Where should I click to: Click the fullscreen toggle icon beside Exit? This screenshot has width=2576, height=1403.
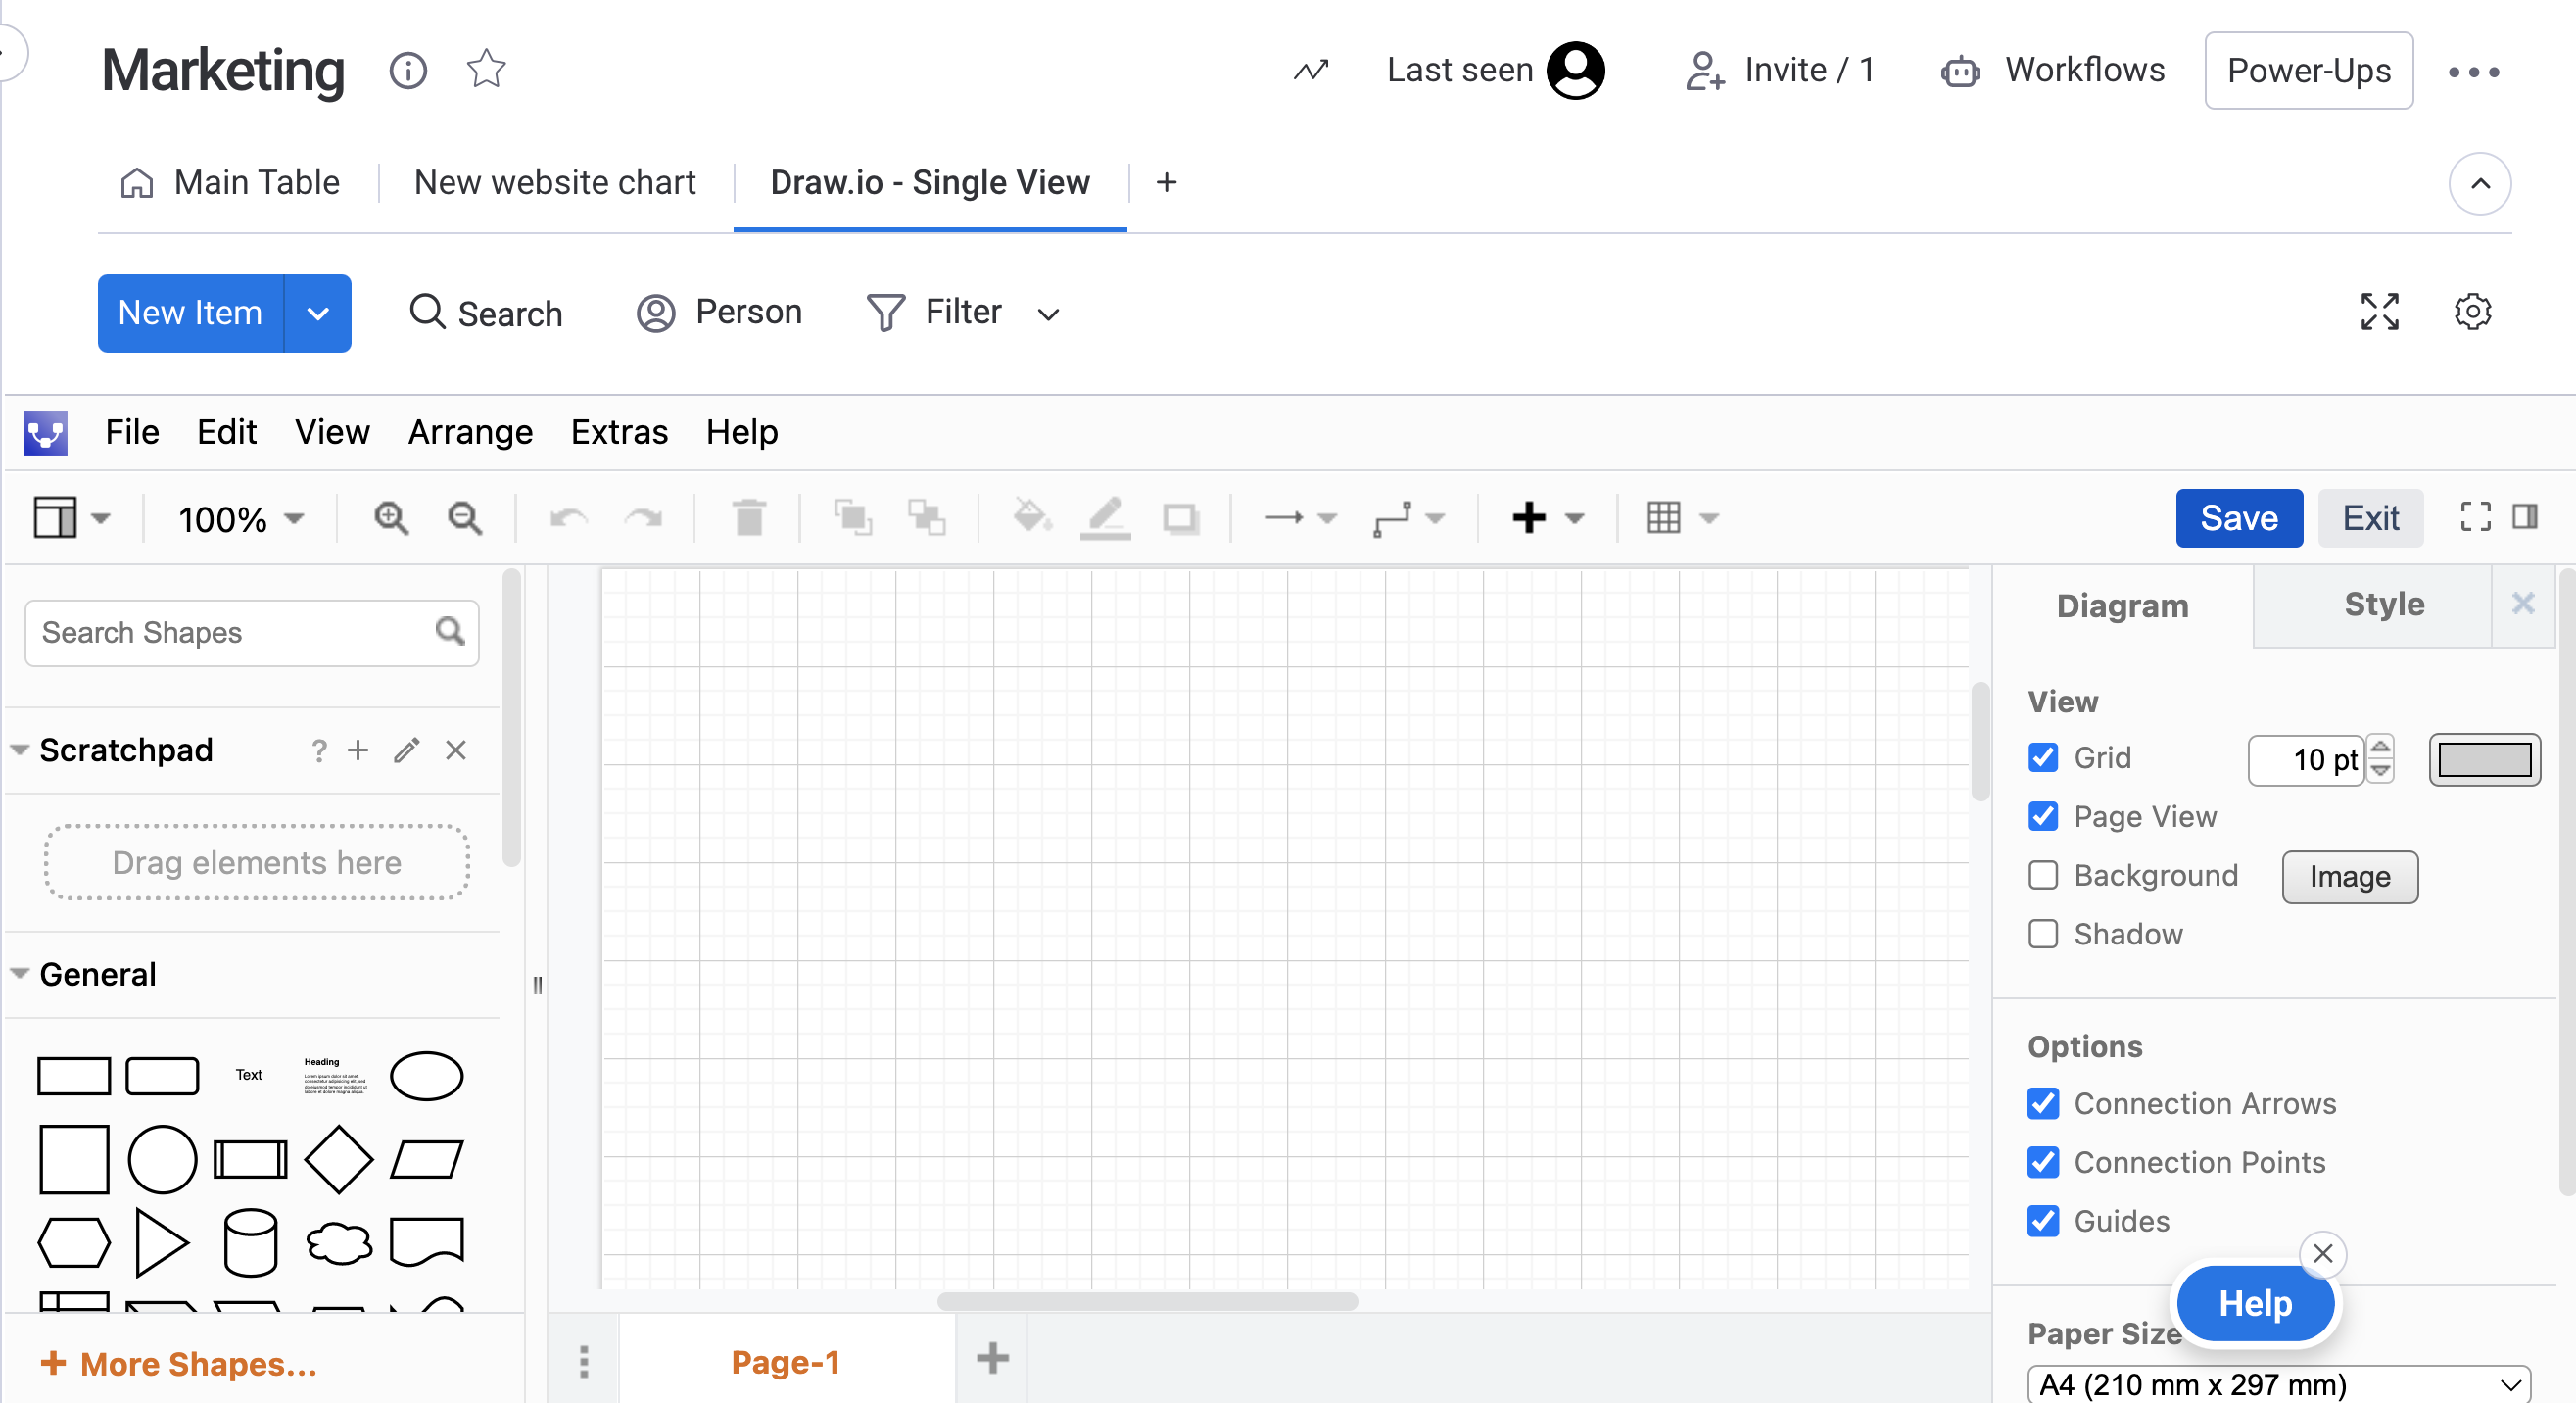pyautogui.click(x=2475, y=517)
